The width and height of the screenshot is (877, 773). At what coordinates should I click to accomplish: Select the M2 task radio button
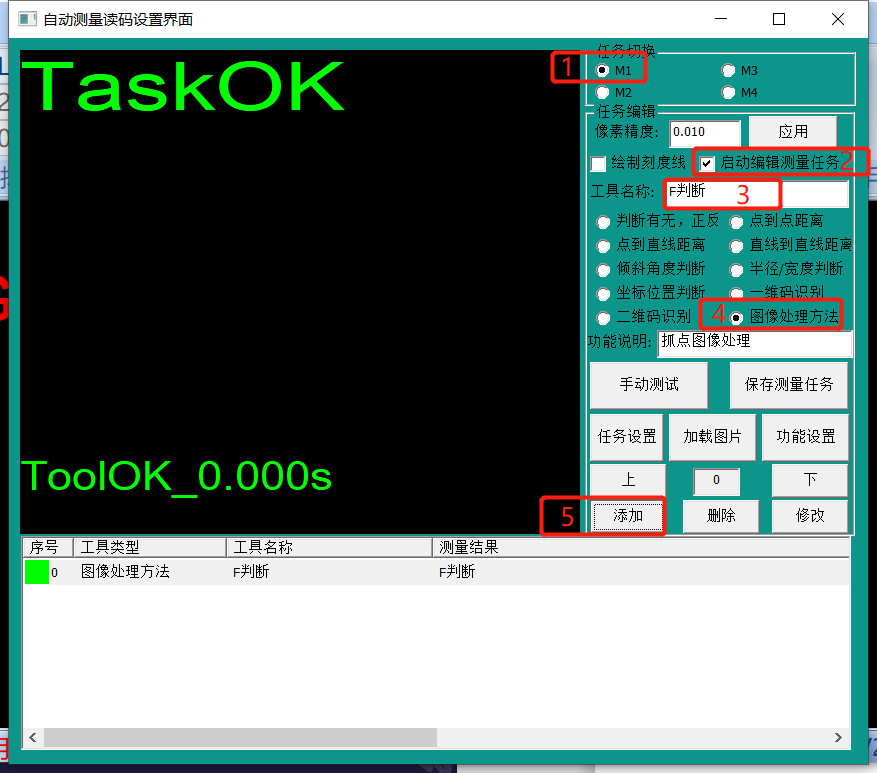pyautogui.click(x=603, y=93)
